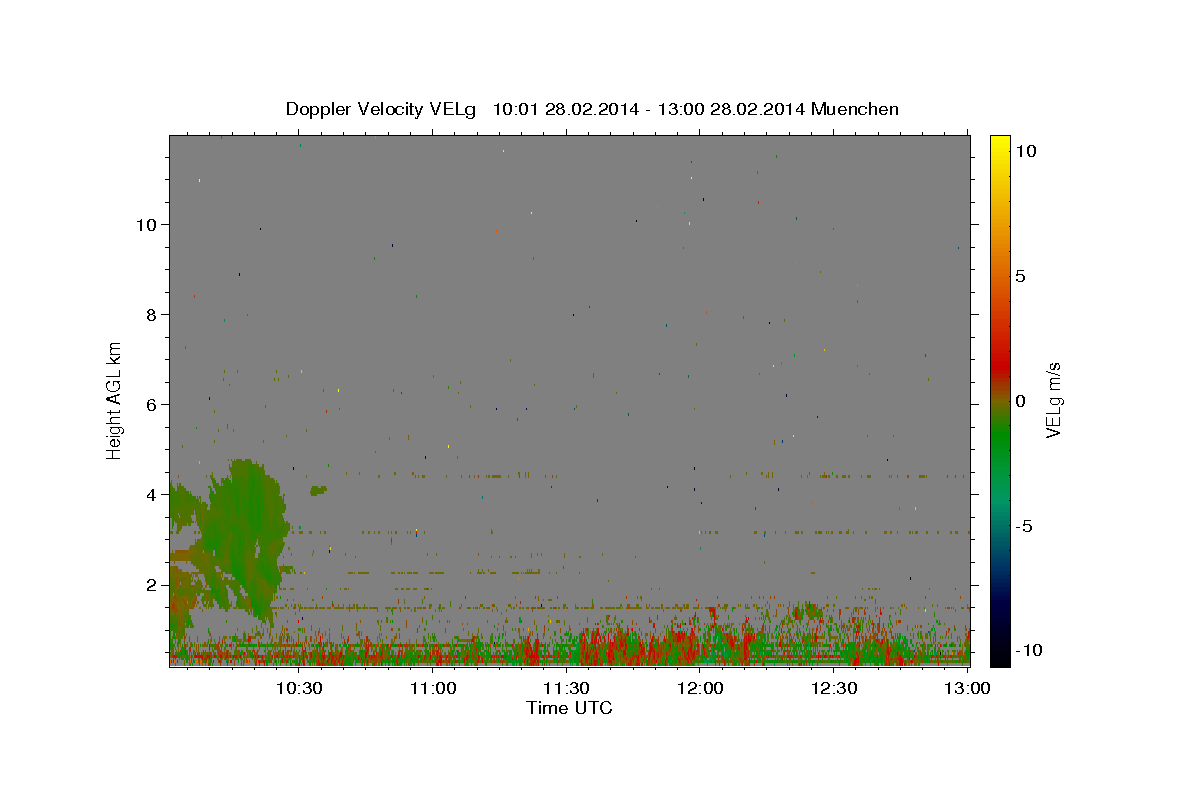Pick the black bottom of the colorbar
Screen dimensions: 1200x800
(999, 655)
